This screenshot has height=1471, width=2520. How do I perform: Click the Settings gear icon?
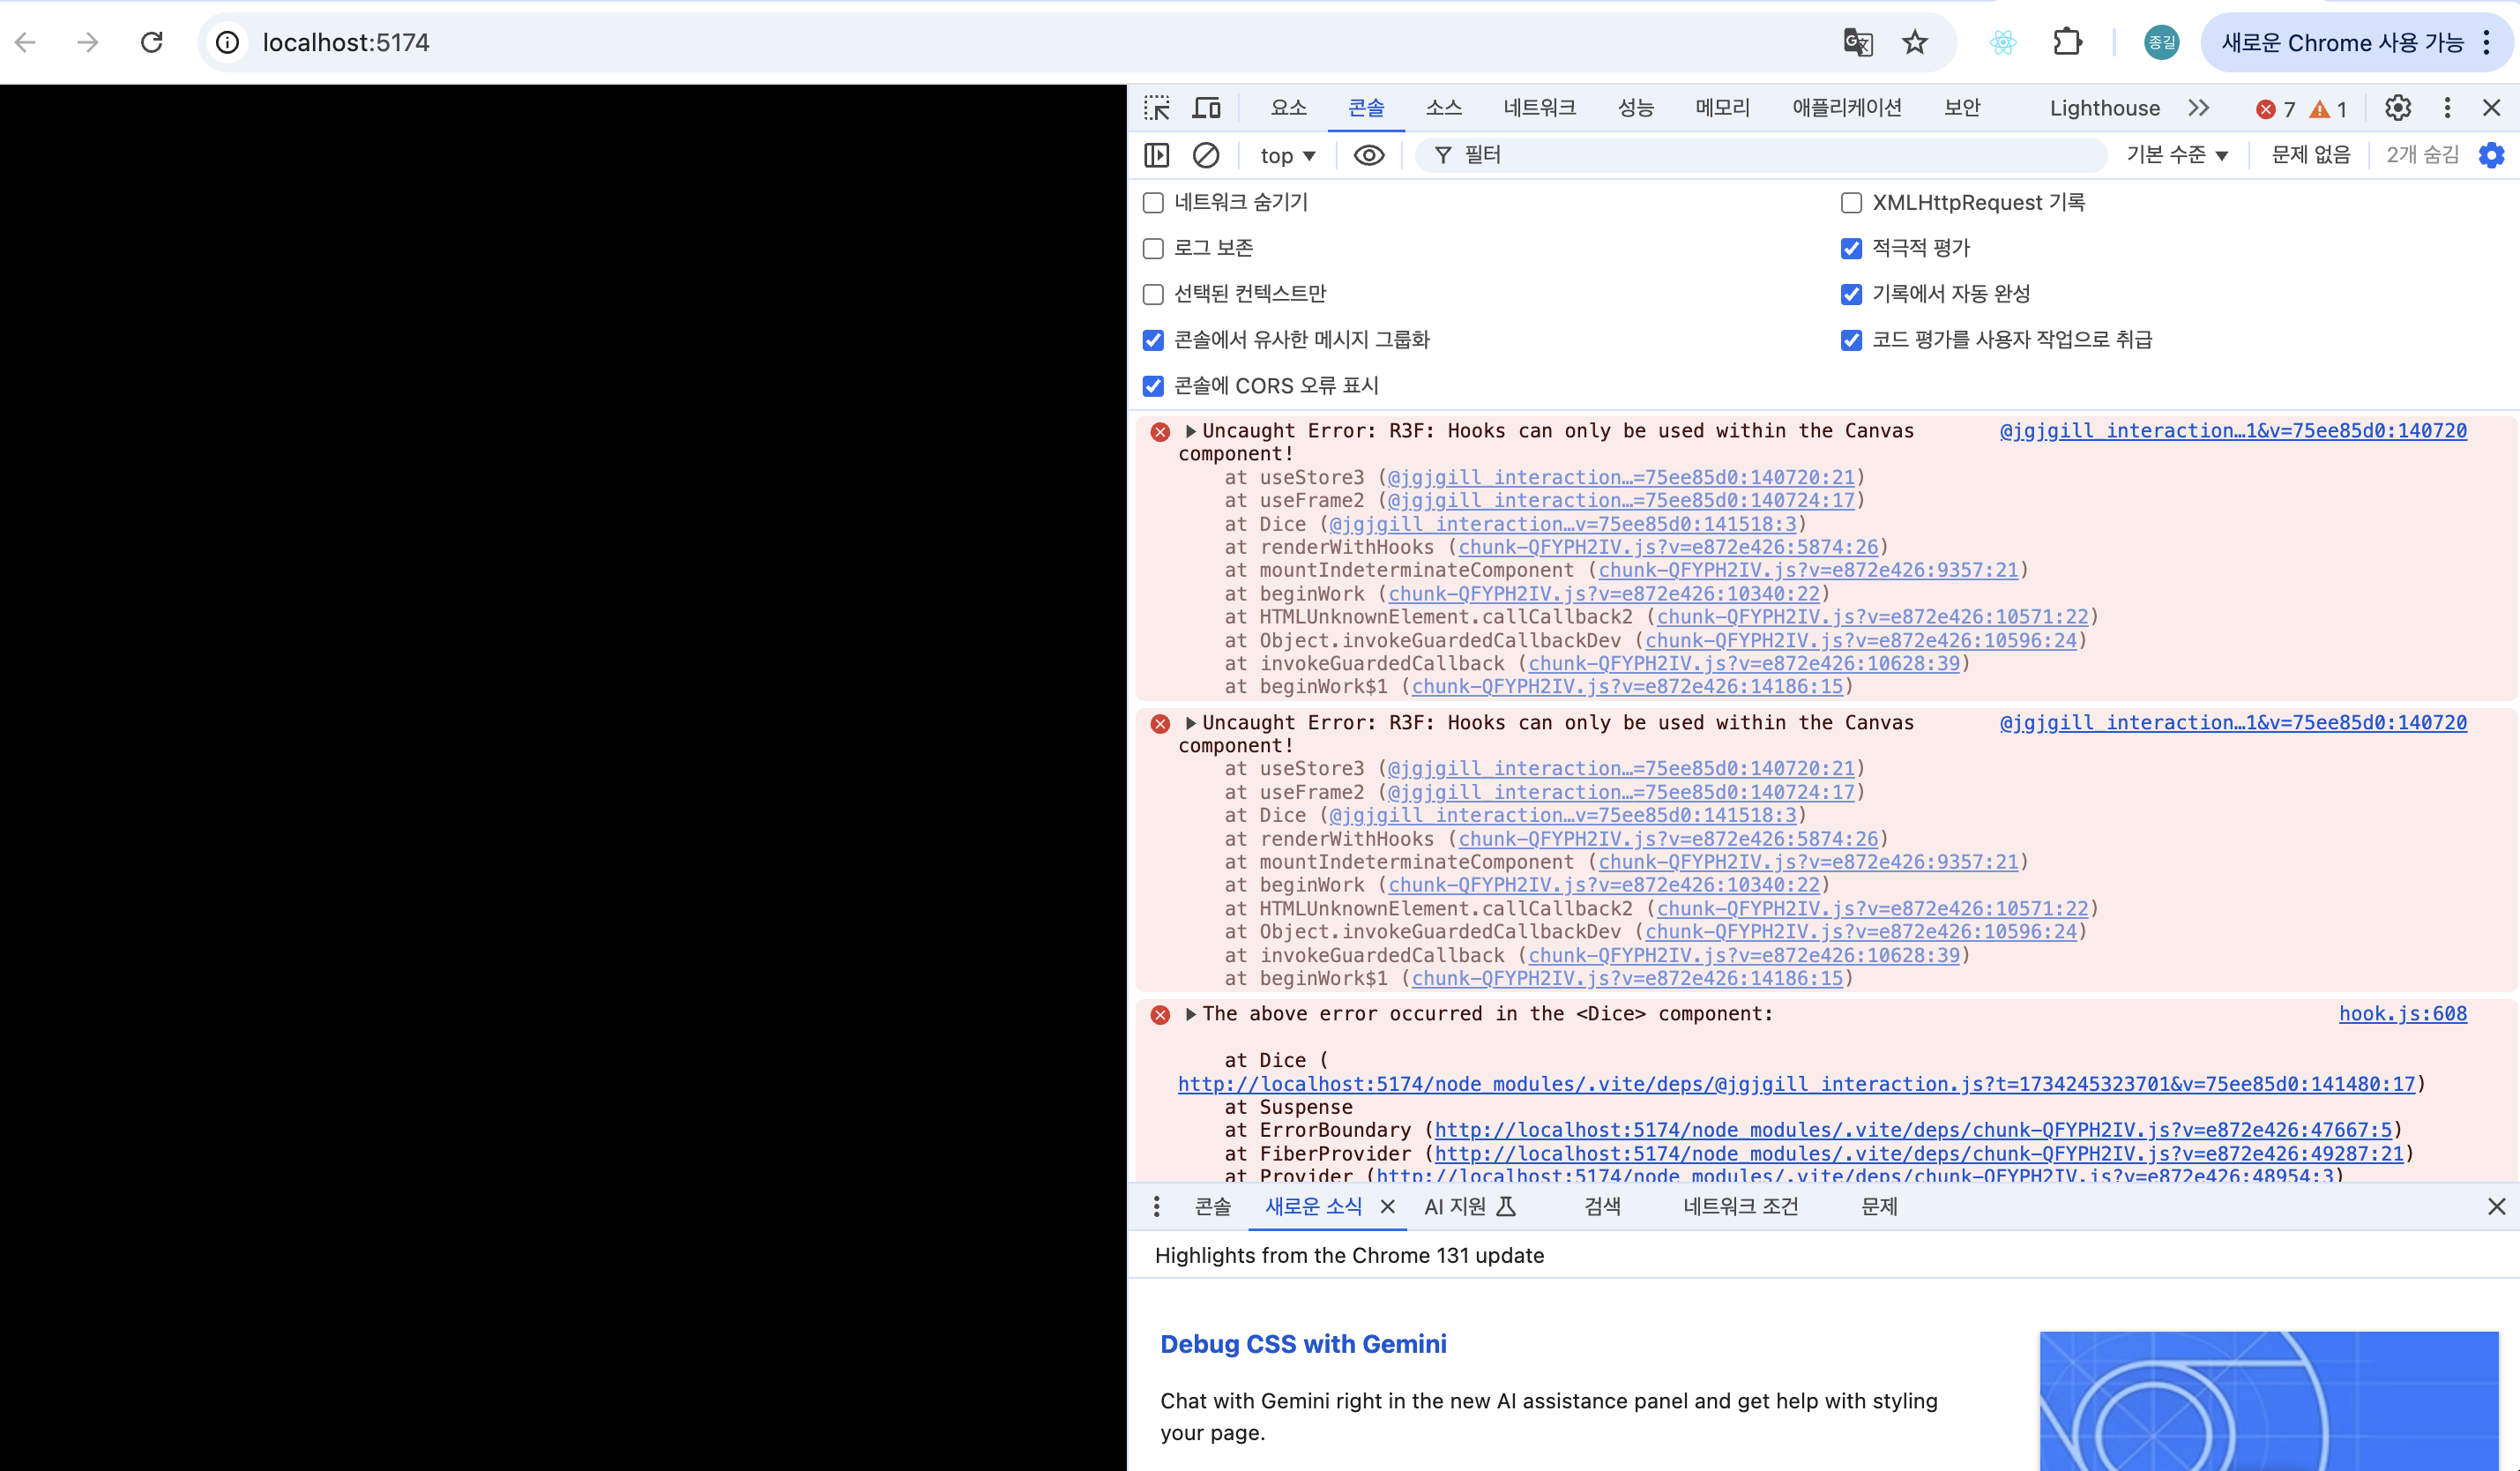(2397, 108)
